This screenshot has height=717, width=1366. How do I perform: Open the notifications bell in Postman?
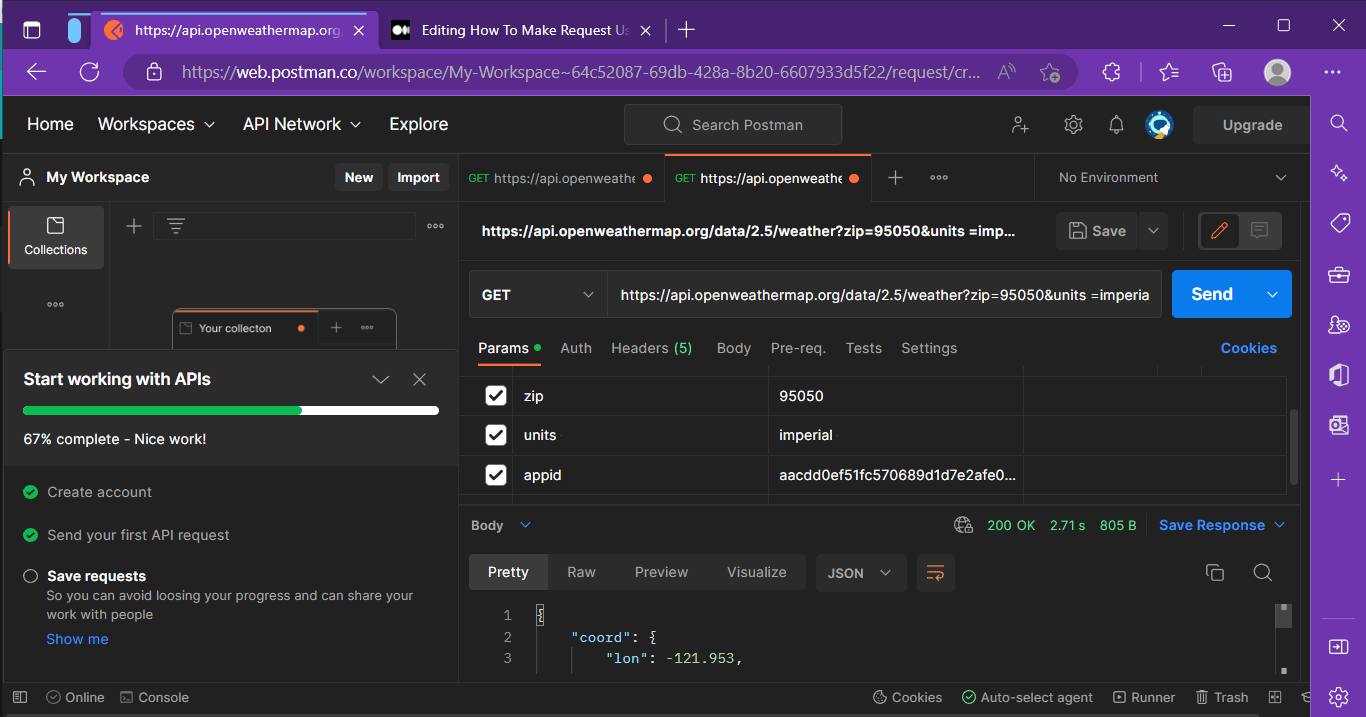(x=1116, y=125)
